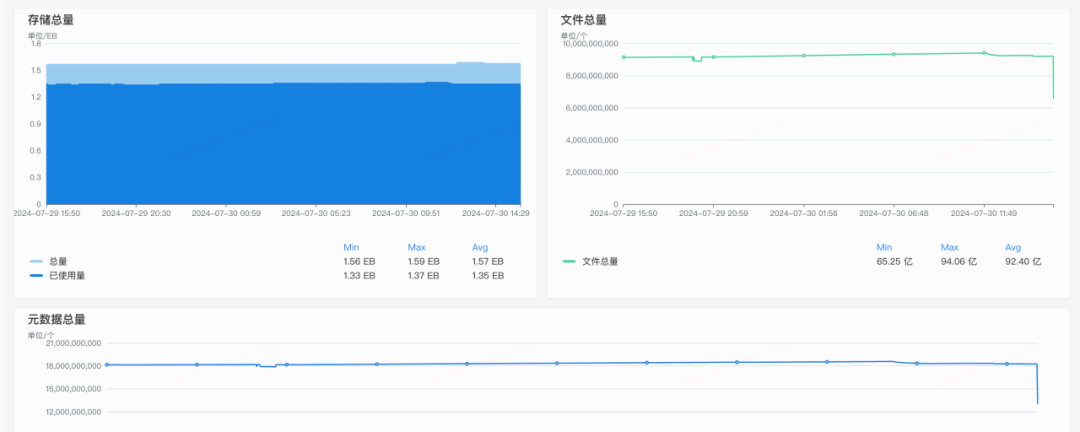Click the 65.25 亿 minimum value
1080x432 pixels.
click(894, 262)
